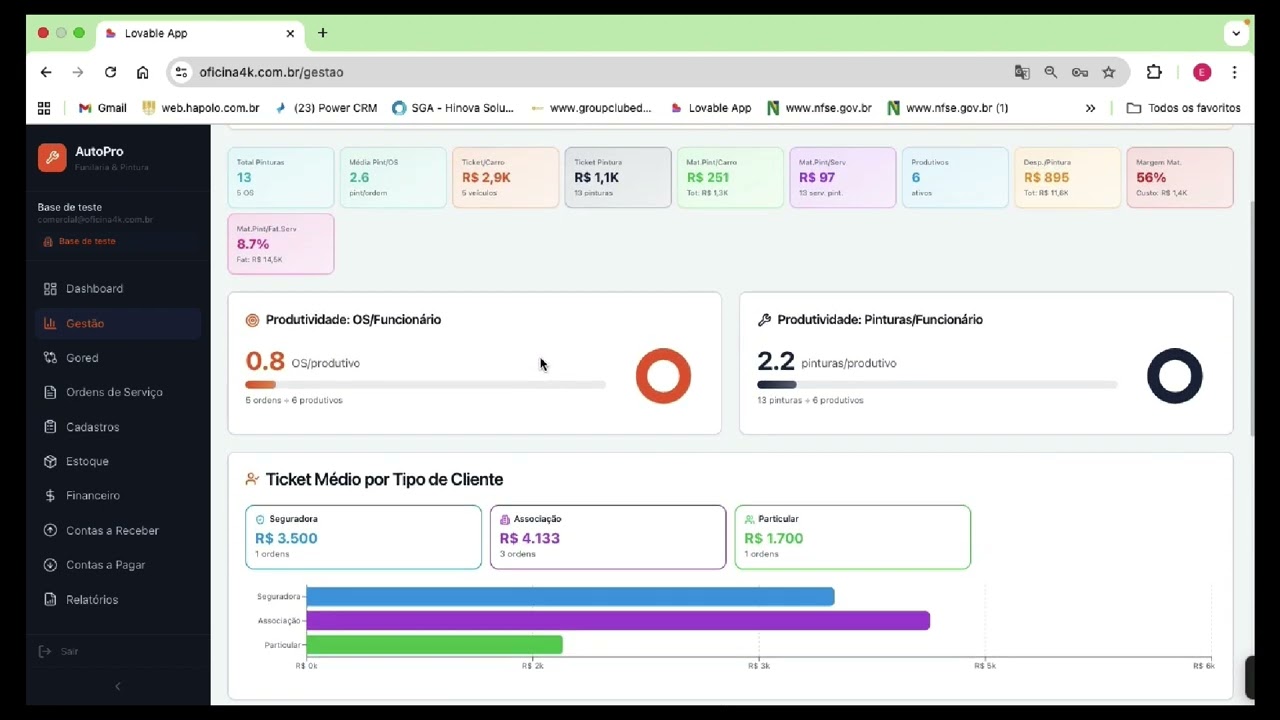Click the Mat.Pint/Serv card
The width and height of the screenshot is (1280, 720).
[843, 177]
